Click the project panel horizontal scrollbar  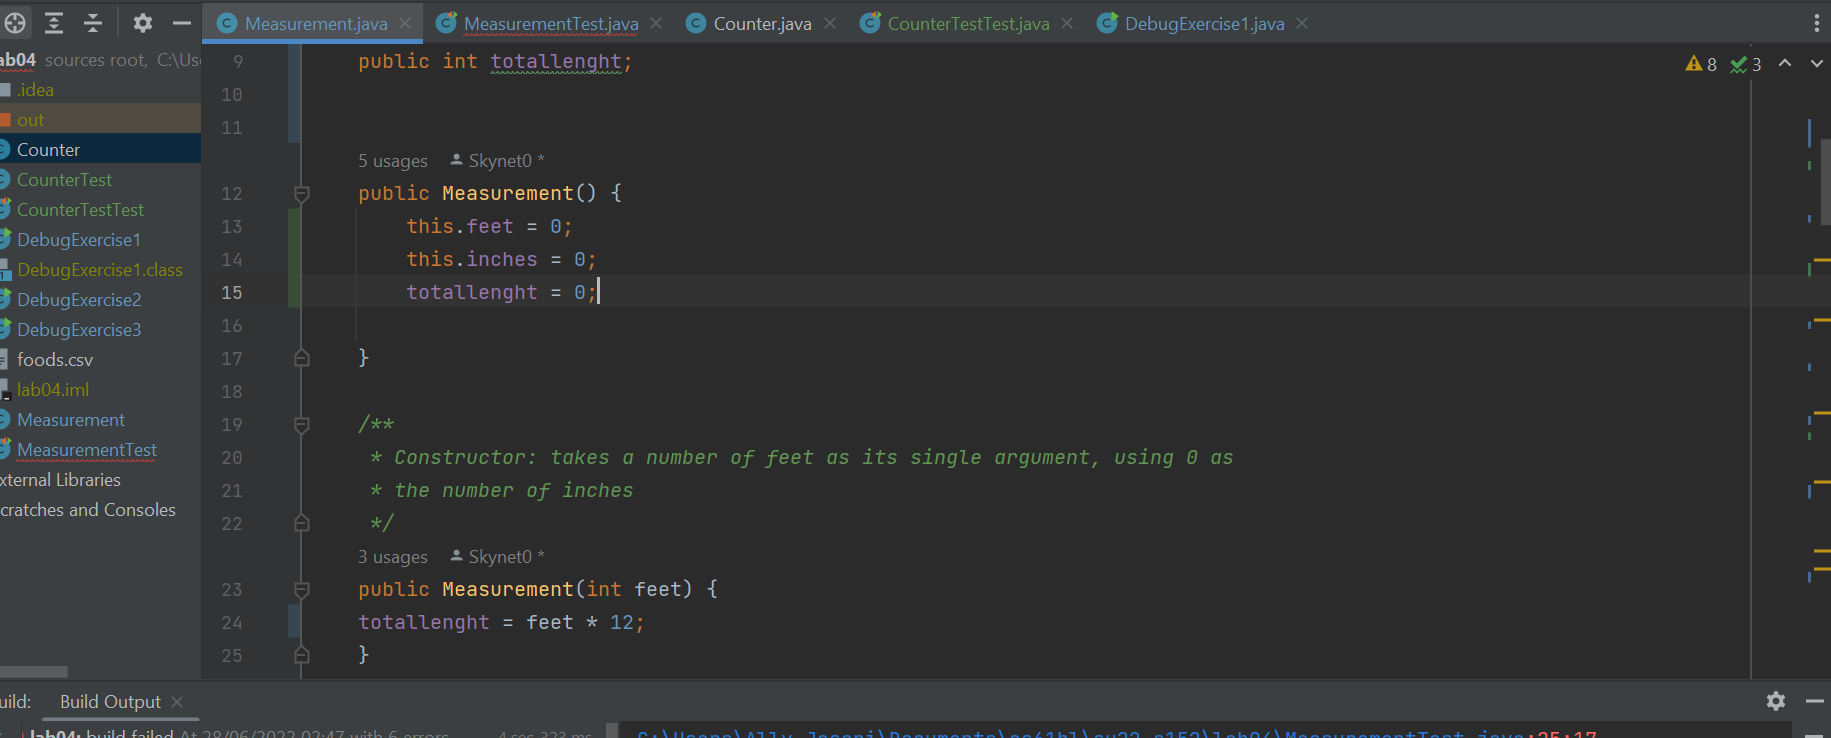(34, 672)
